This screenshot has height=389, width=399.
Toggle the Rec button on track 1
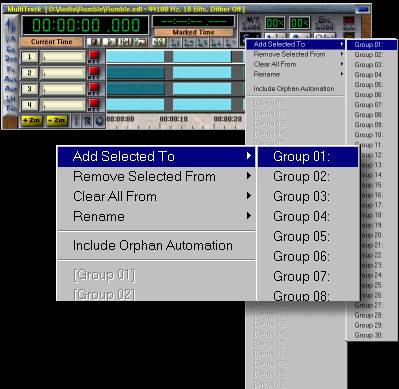(94, 57)
